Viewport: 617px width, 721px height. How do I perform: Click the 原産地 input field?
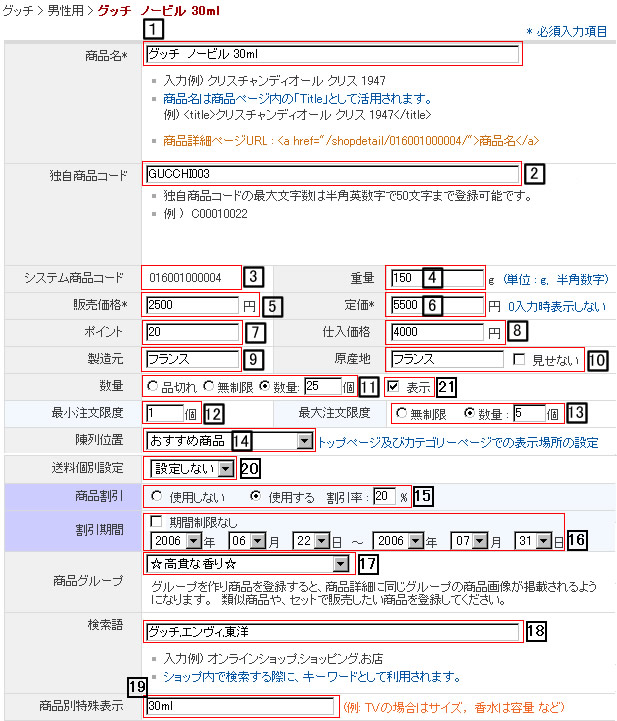click(x=447, y=359)
